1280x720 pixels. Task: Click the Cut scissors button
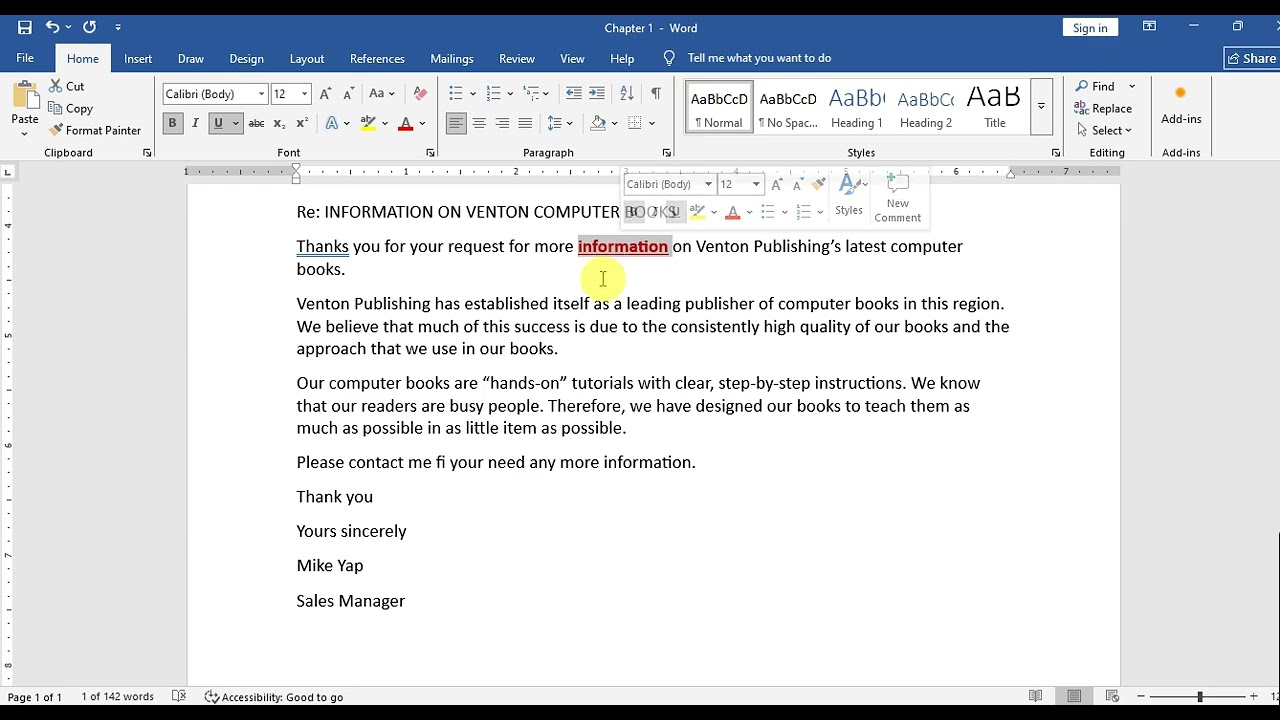click(x=67, y=86)
